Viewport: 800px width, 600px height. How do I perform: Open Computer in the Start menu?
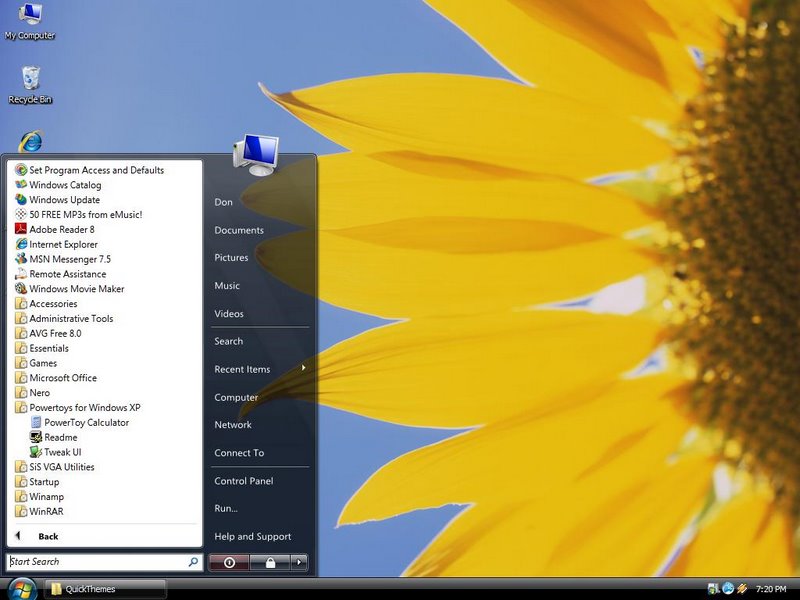(236, 397)
